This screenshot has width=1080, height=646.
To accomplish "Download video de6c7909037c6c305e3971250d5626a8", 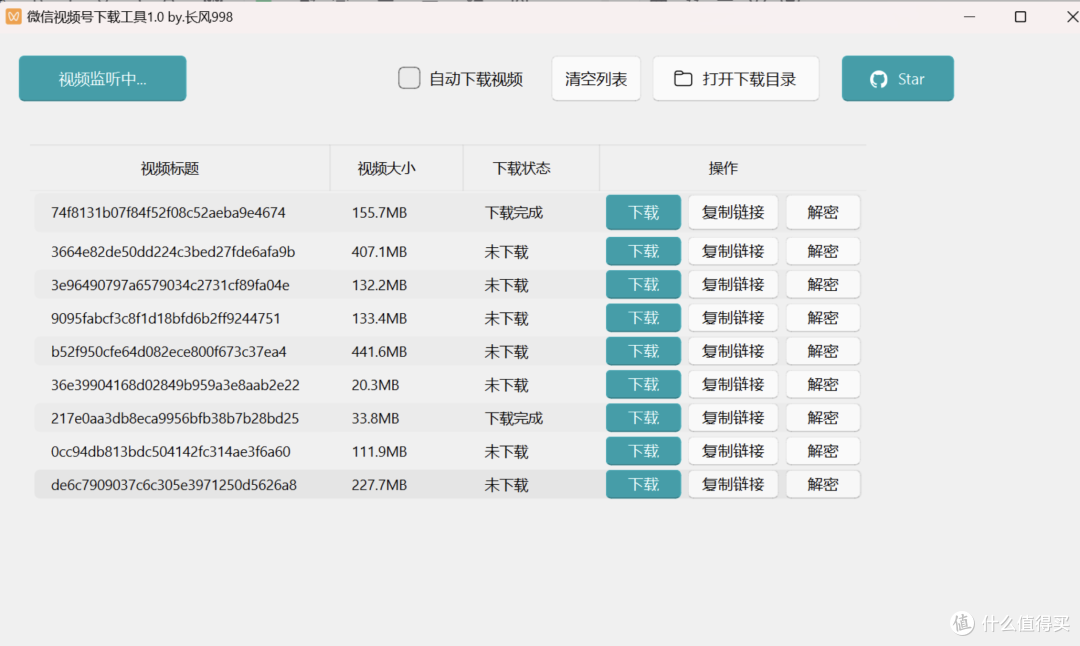I will click(643, 485).
